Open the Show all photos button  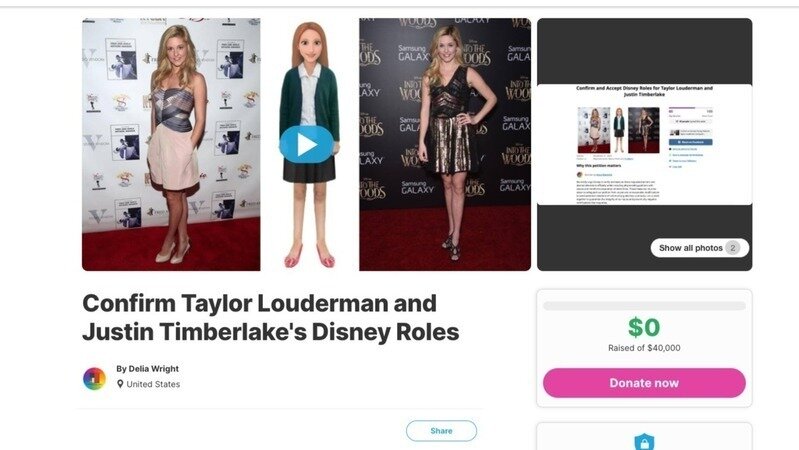coord(699,248)
